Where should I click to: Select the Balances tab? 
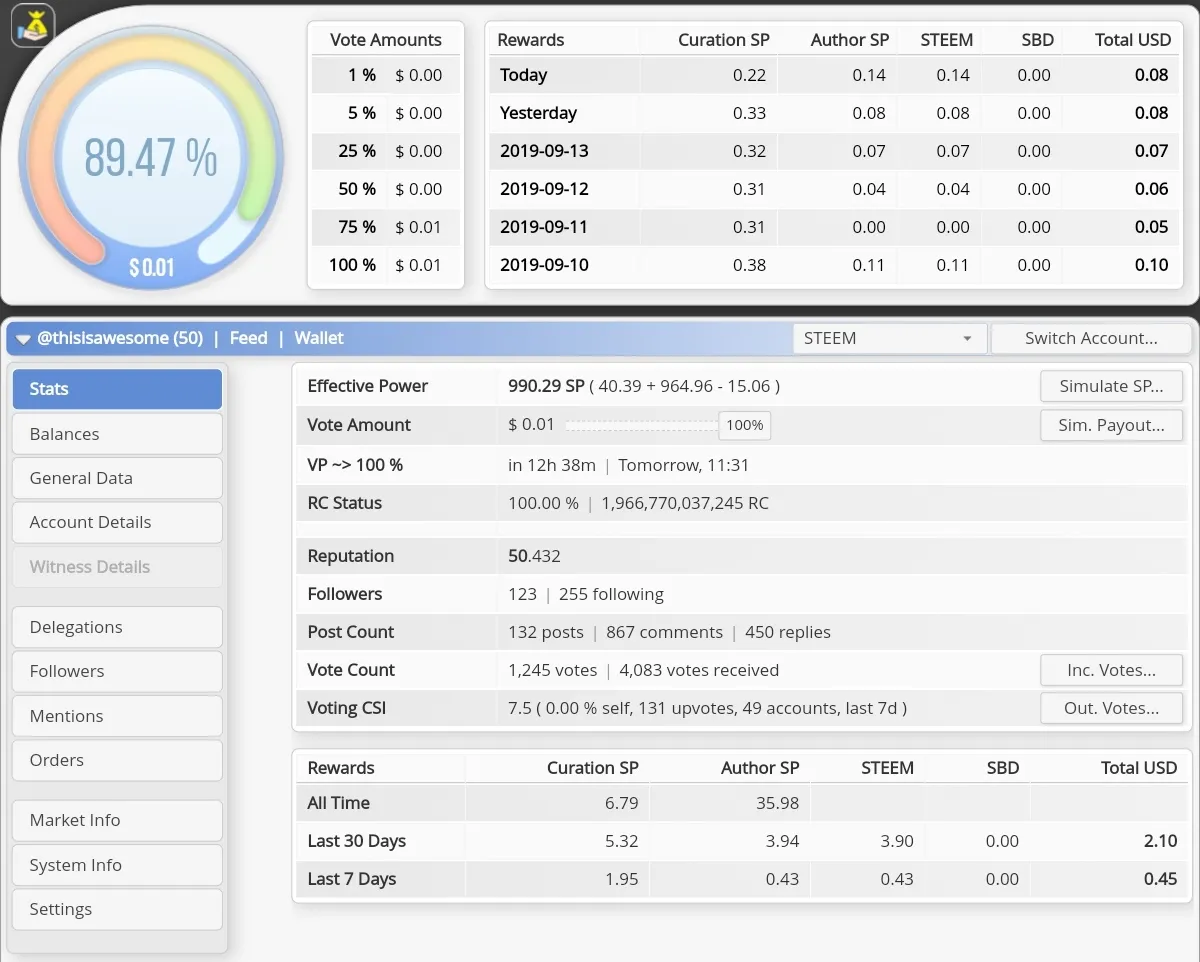point(117,434)
